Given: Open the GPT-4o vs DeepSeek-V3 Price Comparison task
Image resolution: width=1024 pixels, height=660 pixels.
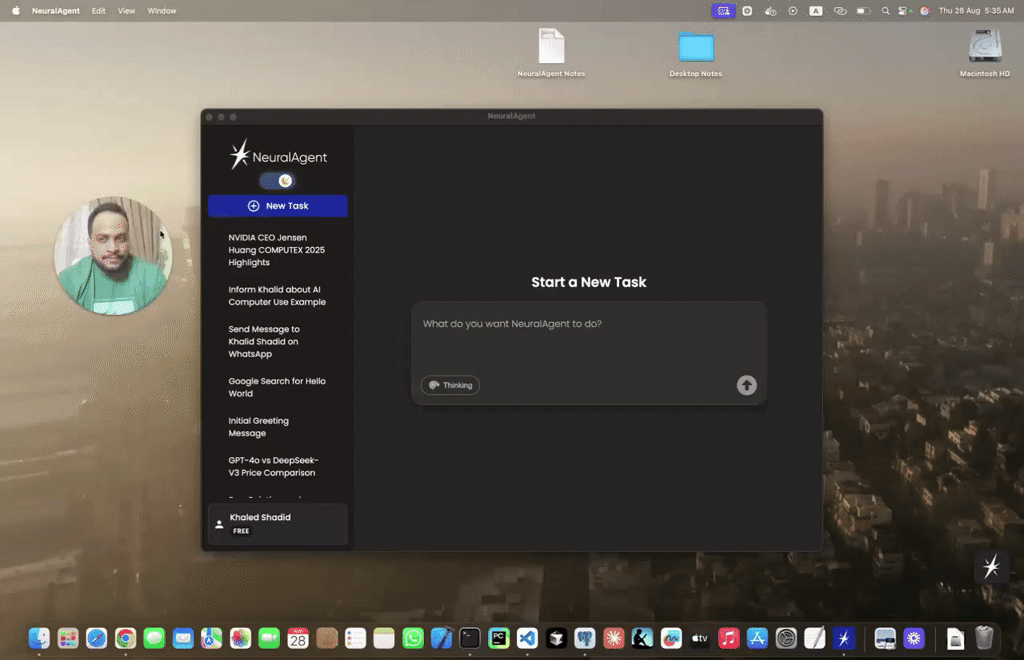Looking at the screenshot, I should 272,466.
